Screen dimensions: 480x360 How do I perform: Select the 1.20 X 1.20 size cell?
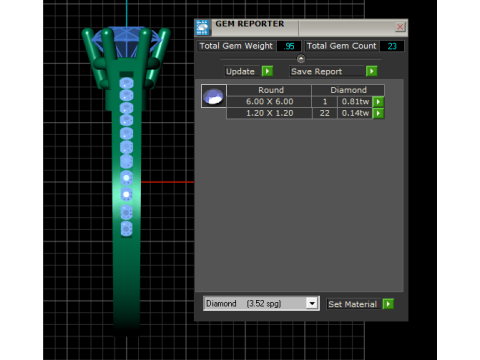pos(269,113)
